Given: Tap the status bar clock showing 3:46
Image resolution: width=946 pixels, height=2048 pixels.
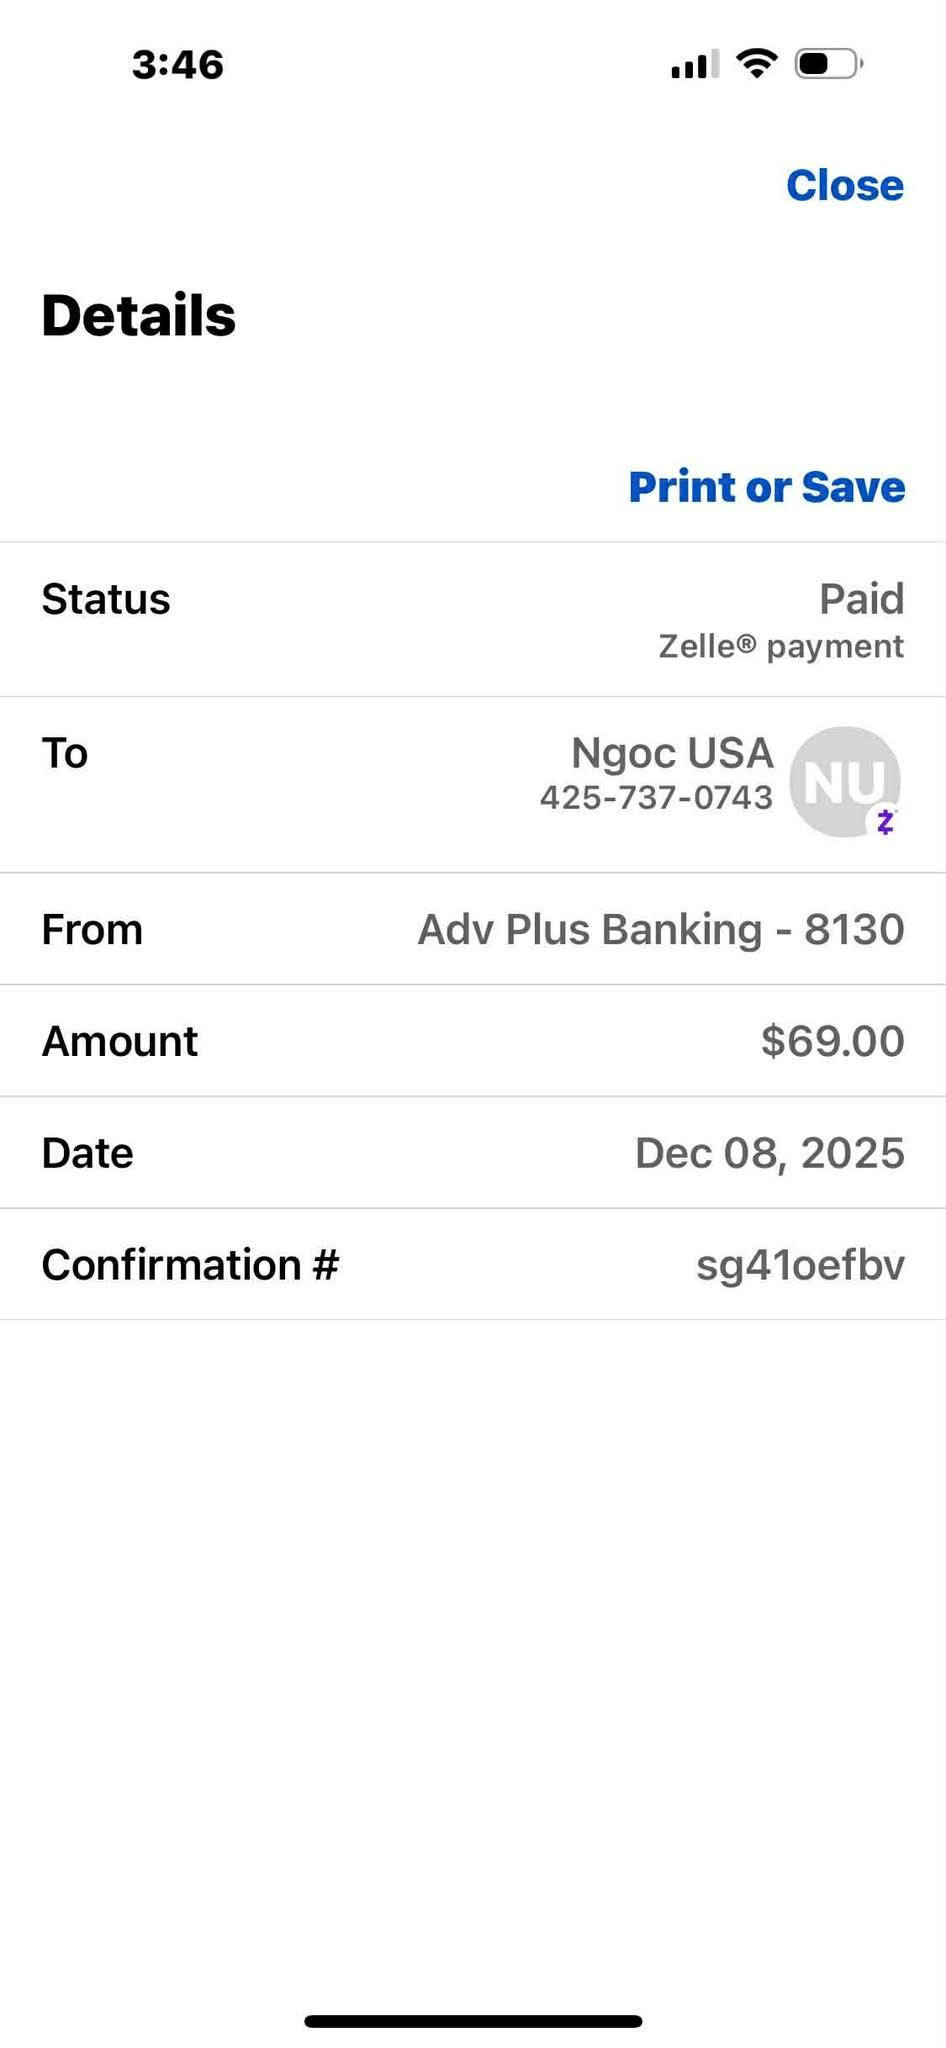Looking at the screenshot, I should [x=178, y=65].
